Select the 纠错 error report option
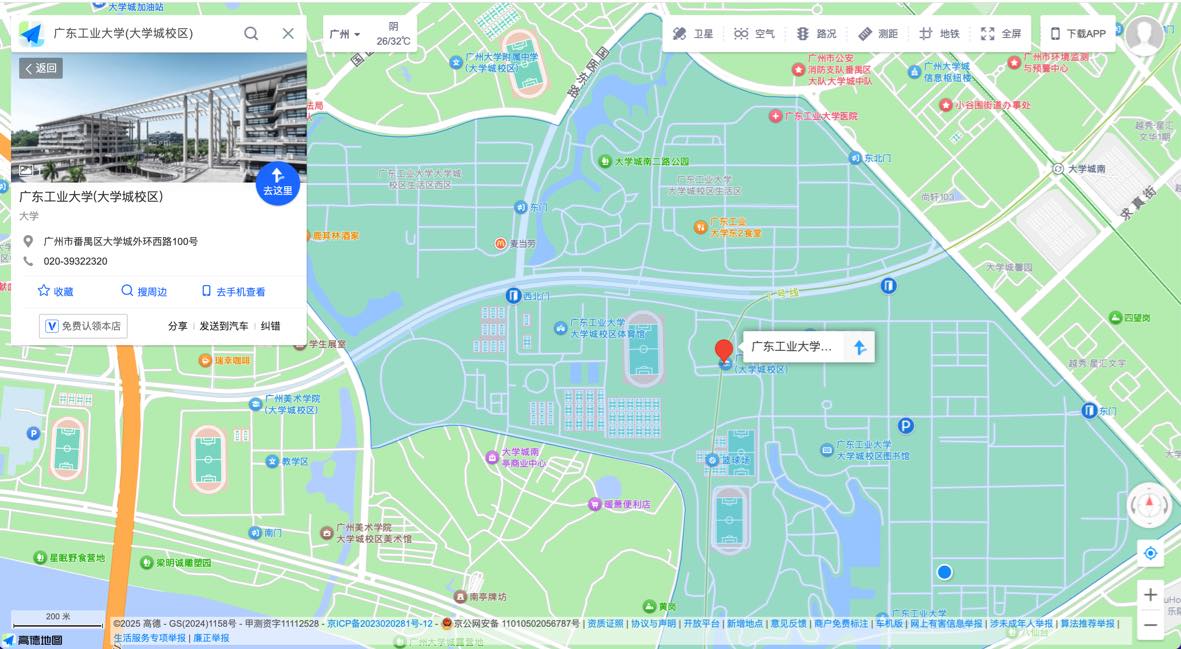The width and height of the screenshot is (1181, 649). point(268,326)
